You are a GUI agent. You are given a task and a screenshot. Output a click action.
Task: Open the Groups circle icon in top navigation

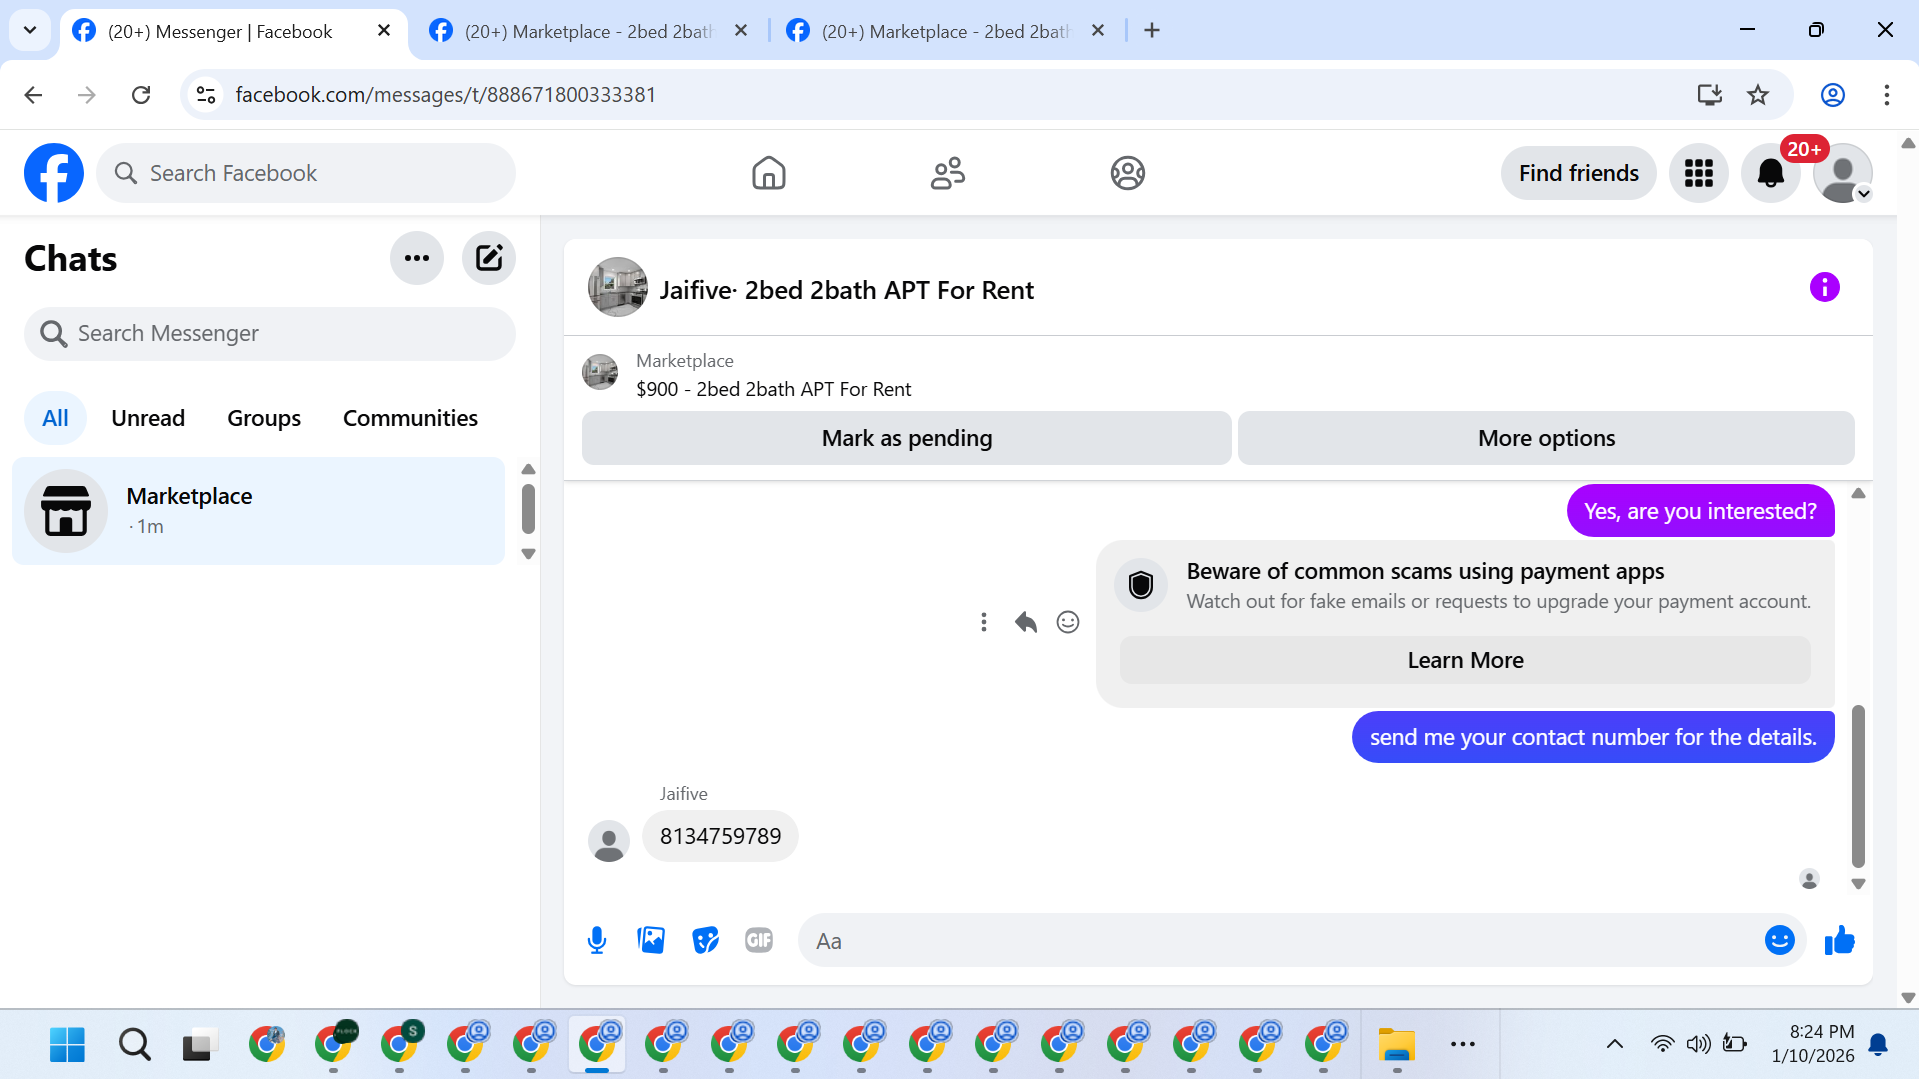point(1127,173)
